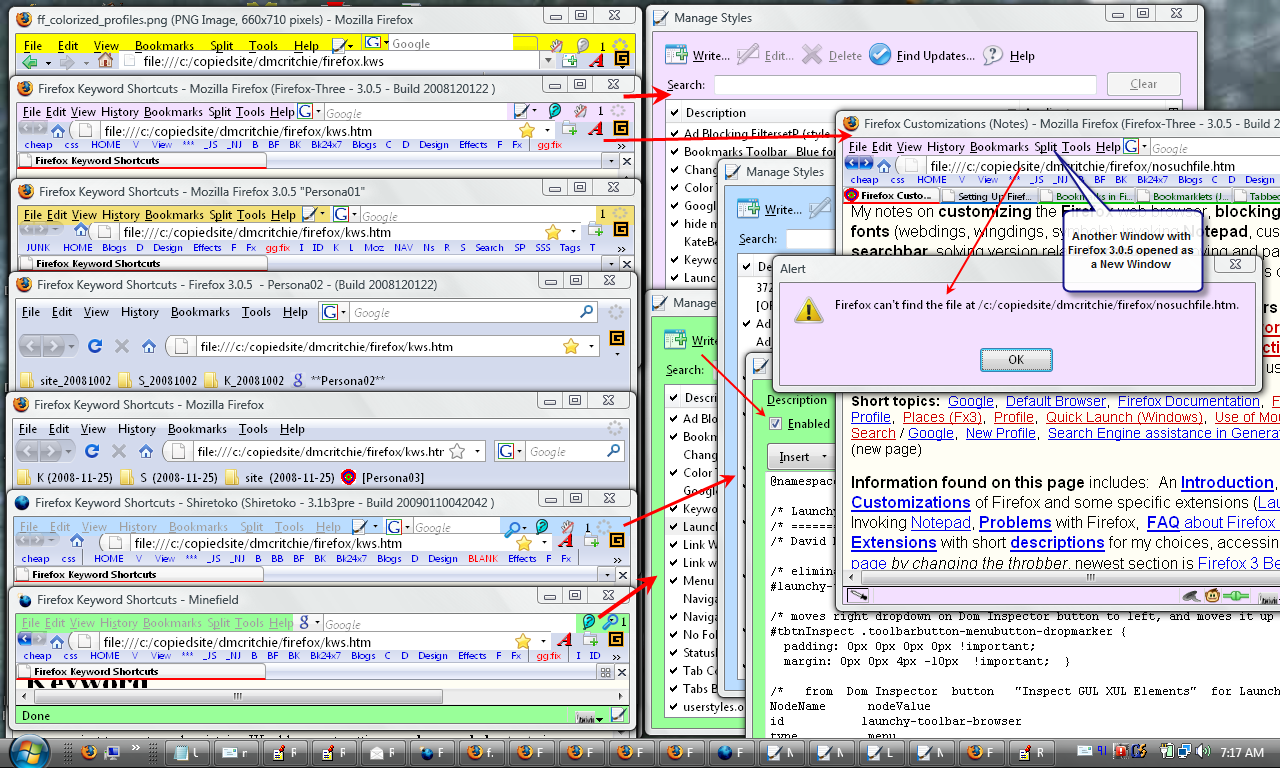Viewport: 1280px width, 768px height.
Task: Toggle check beside 'Statusl' in green Manage Styles
Action: [x=675, y=652]
